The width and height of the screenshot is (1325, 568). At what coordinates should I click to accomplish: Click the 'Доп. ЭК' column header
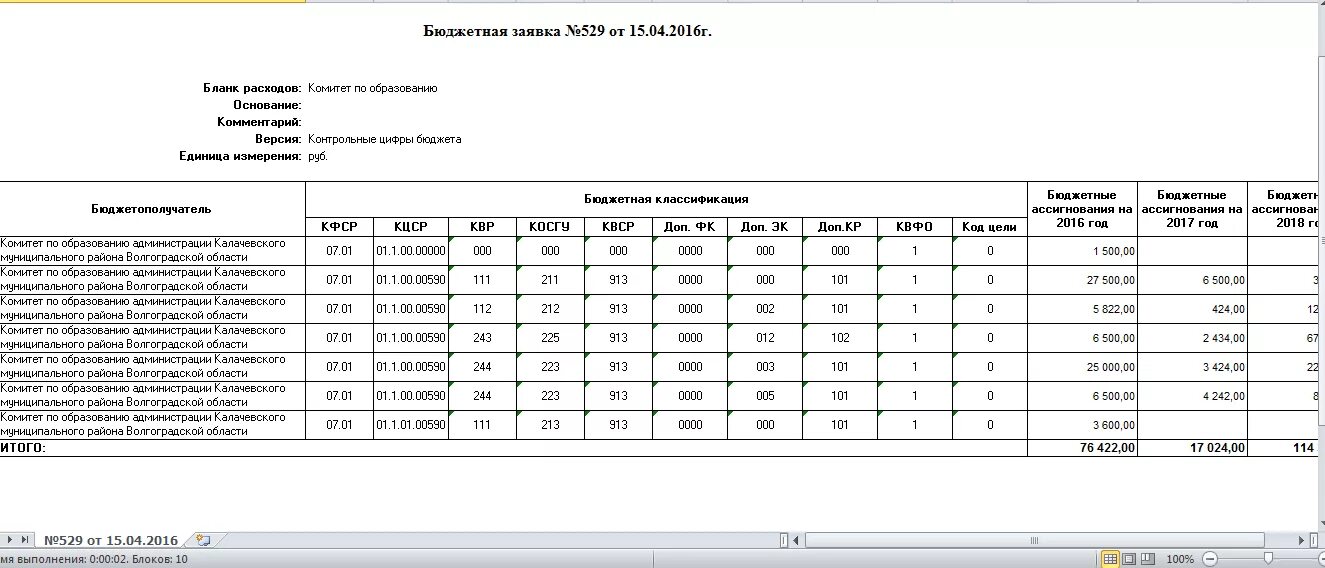(x=765, y=227)
